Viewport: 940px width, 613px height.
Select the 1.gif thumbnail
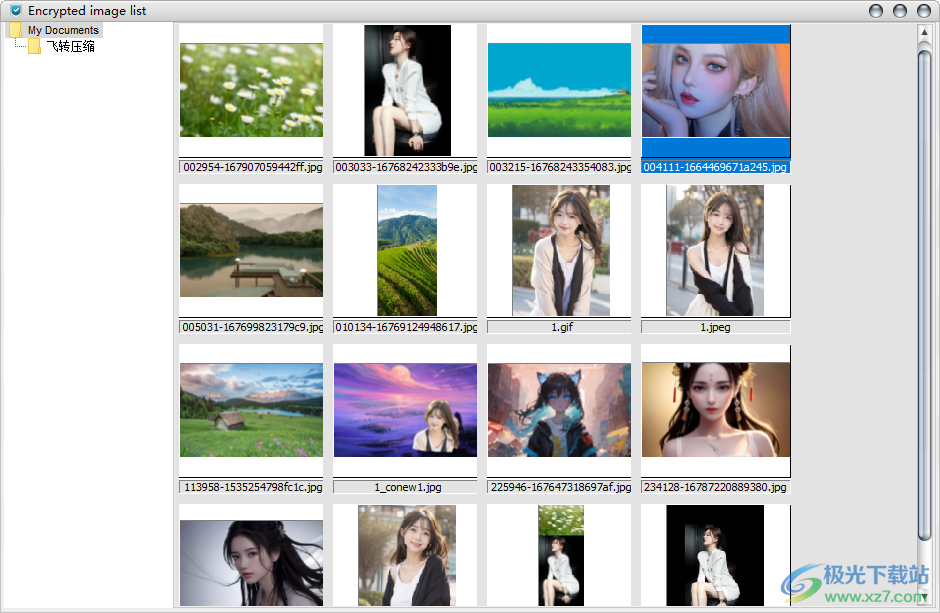tap(559, 249)
